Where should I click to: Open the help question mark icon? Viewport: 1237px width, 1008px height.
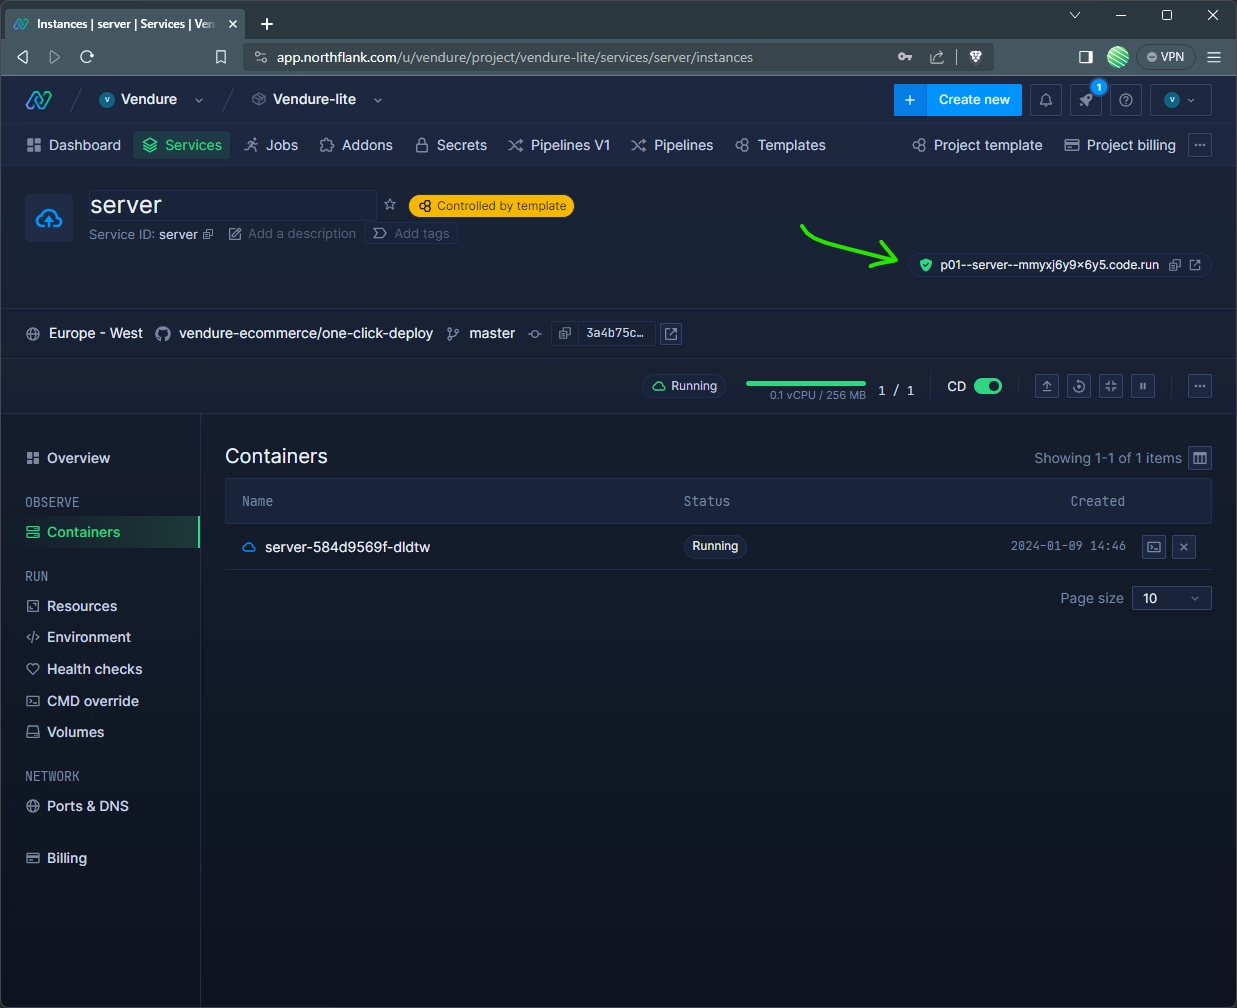tap(1126, 100)
